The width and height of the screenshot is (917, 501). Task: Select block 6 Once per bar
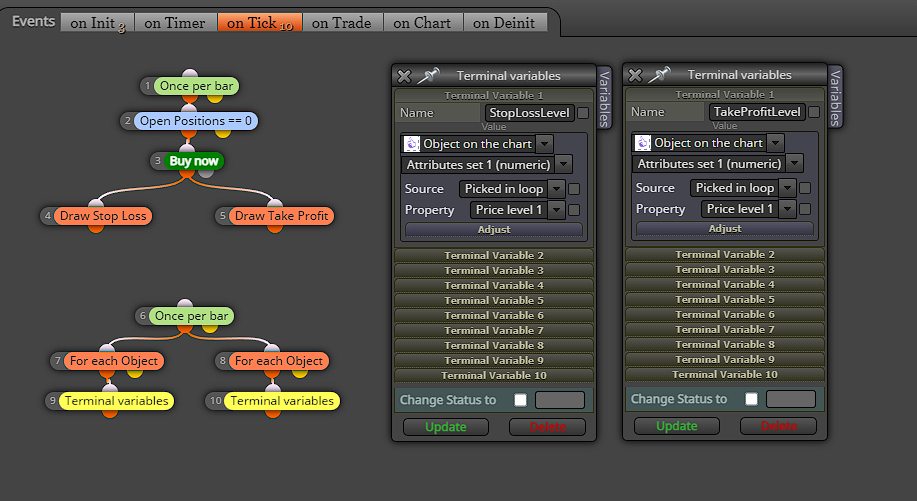pos(191,316)
